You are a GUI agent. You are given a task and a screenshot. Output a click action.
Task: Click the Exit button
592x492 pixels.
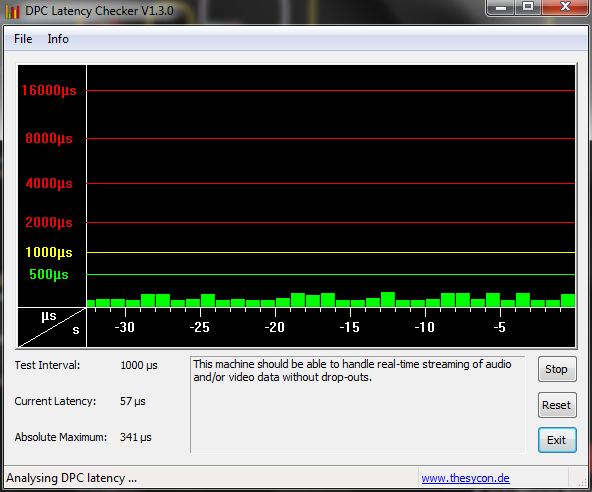(557, 440)
